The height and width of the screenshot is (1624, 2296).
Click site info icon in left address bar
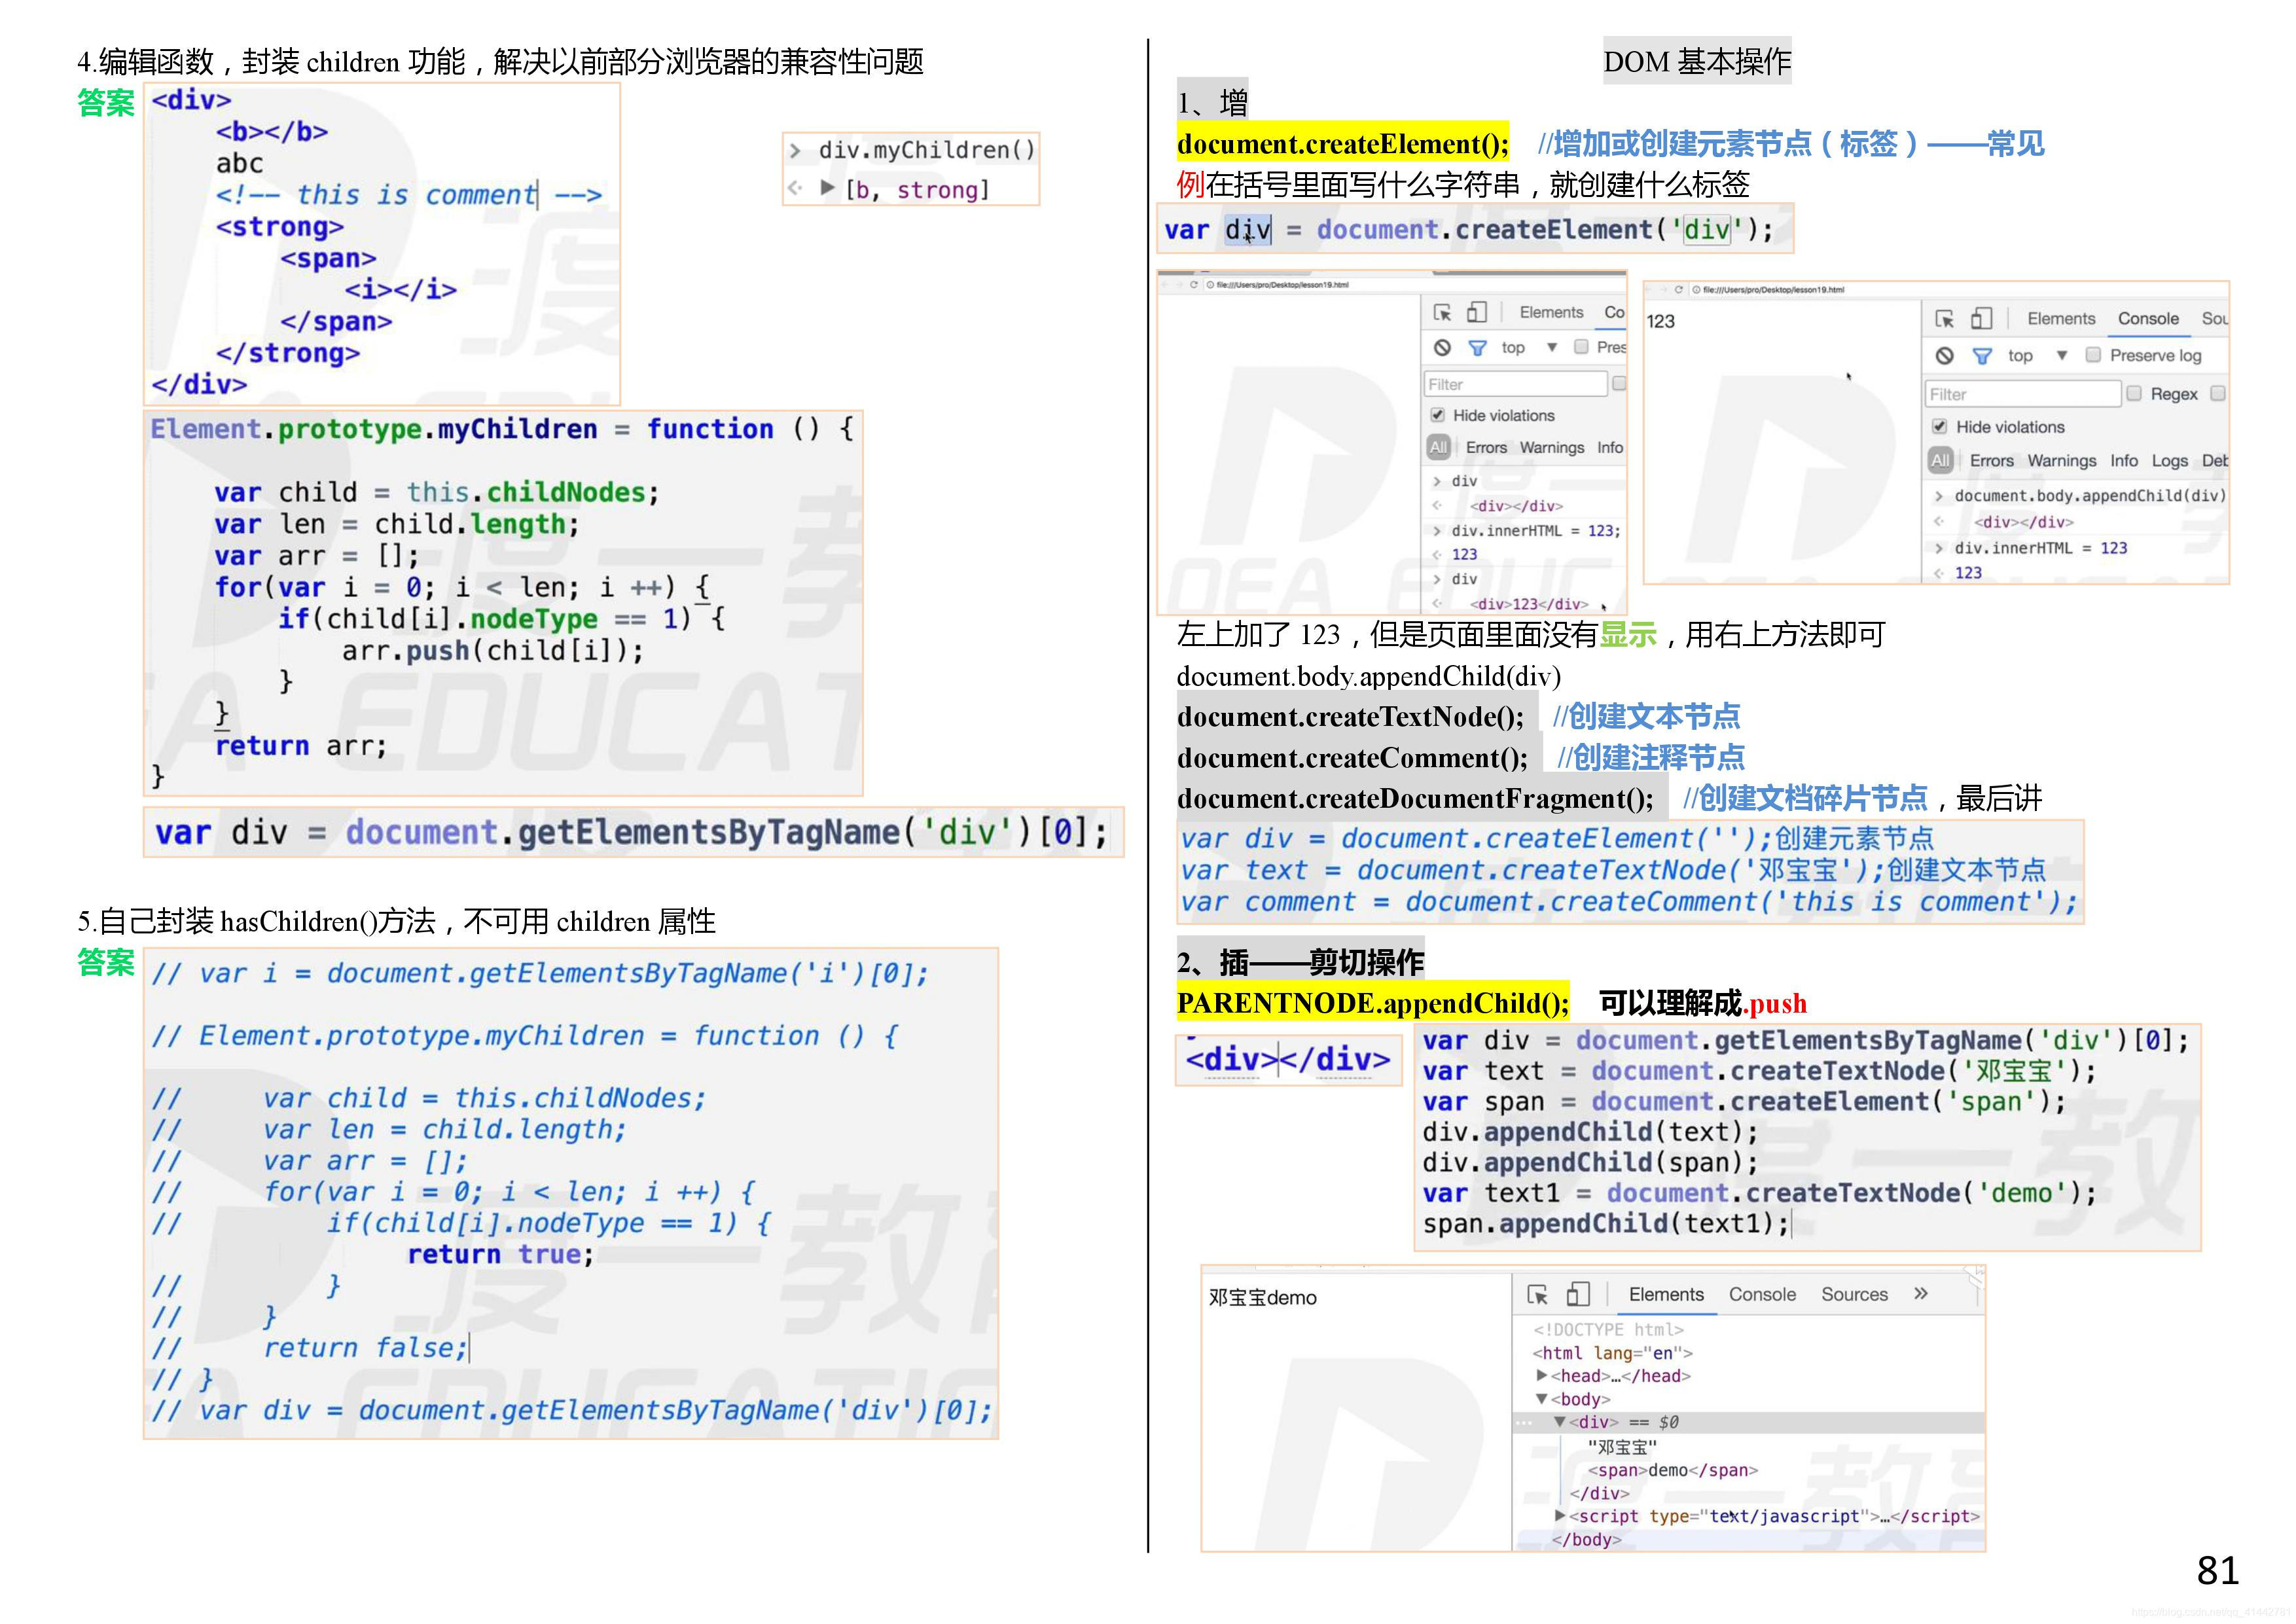(1211, 285)
